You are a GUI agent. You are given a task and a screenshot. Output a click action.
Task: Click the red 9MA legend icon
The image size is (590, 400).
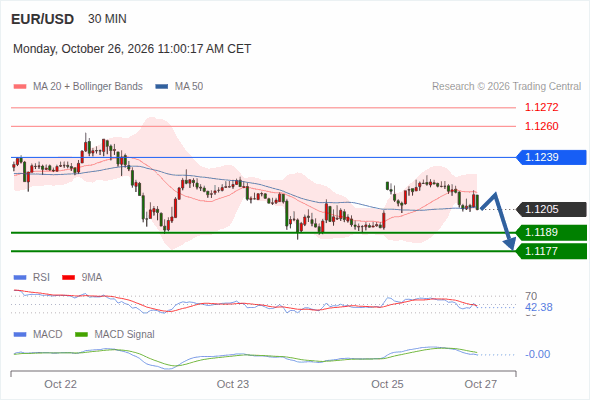point(68,278)
